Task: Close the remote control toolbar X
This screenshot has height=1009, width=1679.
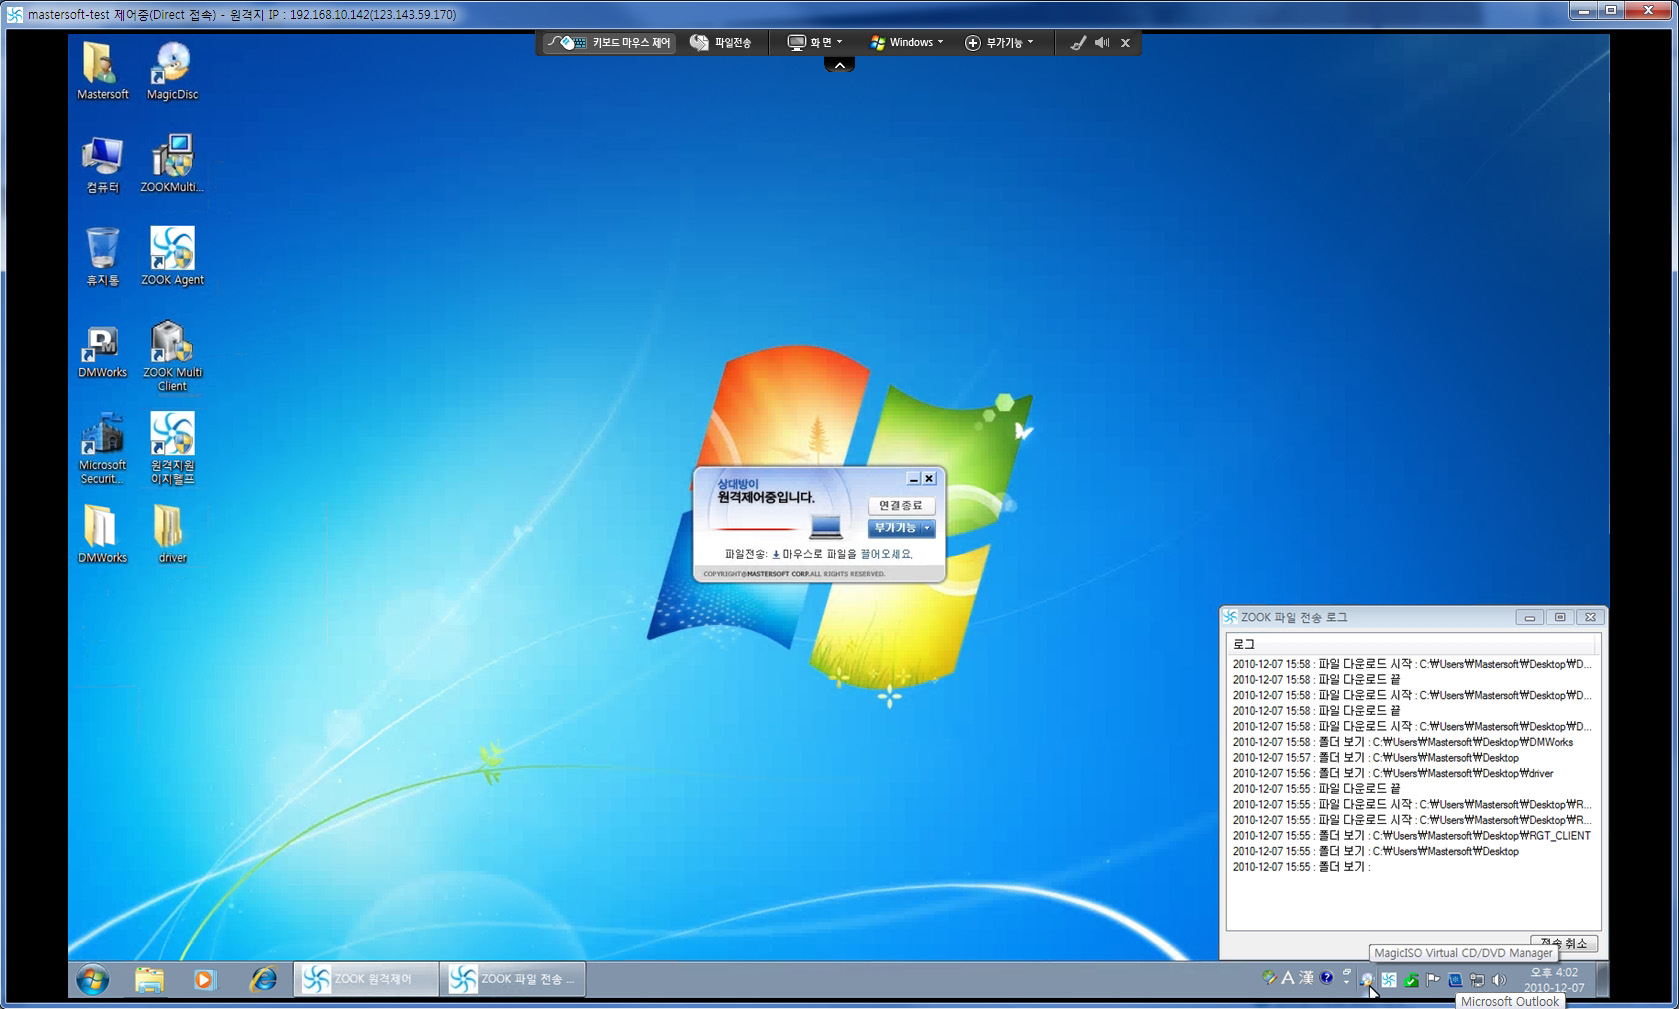Action: point(1125,43)
